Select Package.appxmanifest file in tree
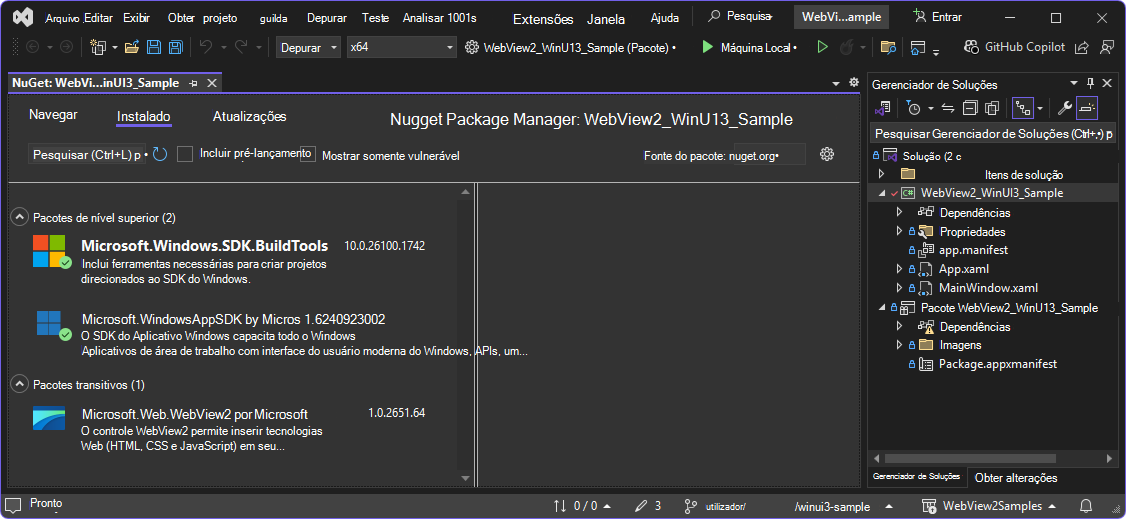 pyautogui.click(x=997, y=364)
